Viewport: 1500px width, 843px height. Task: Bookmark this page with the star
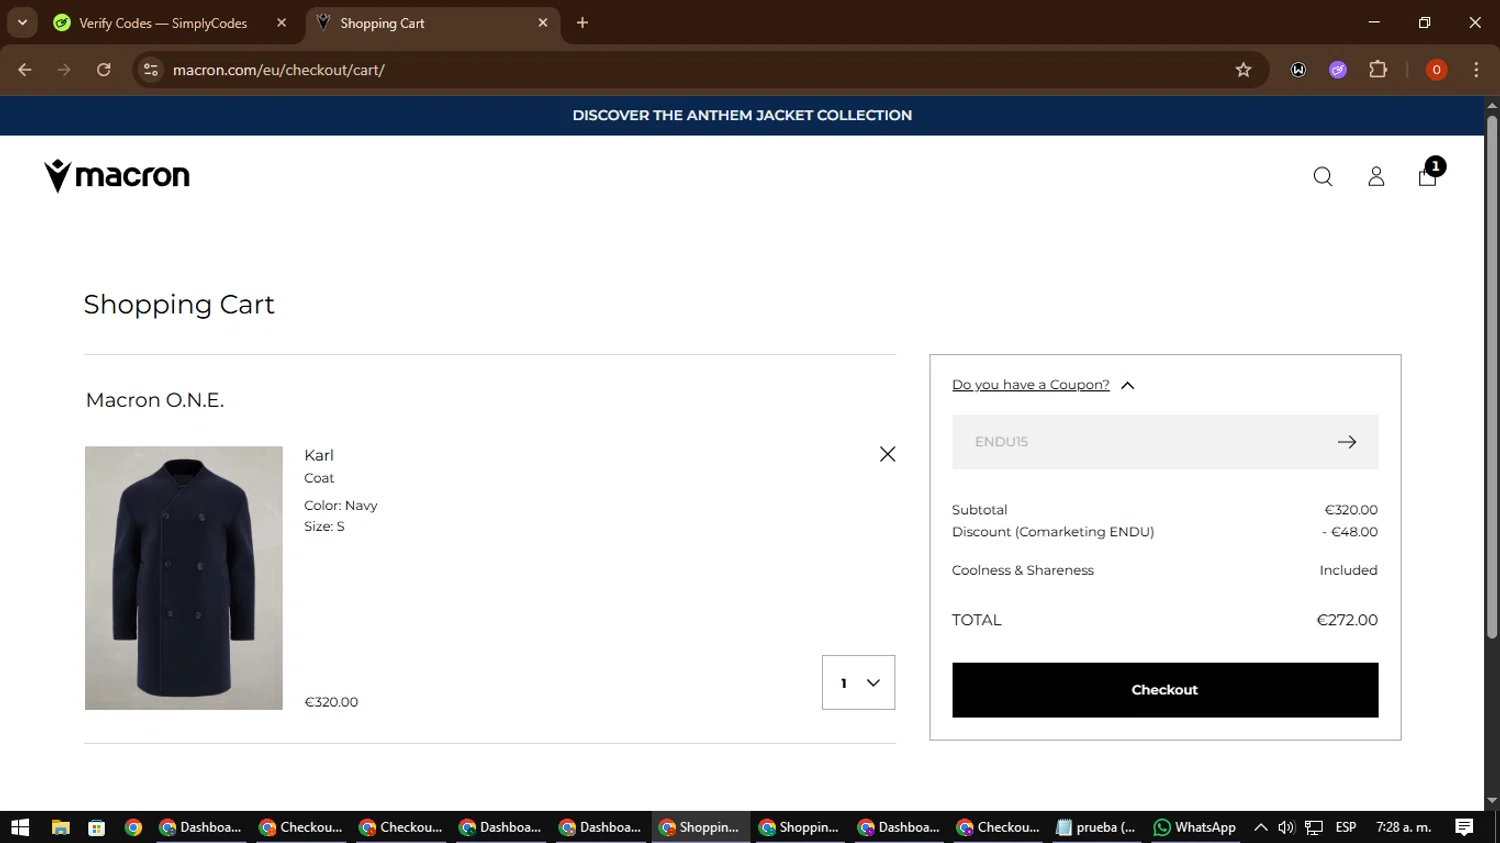(1243, 70)
